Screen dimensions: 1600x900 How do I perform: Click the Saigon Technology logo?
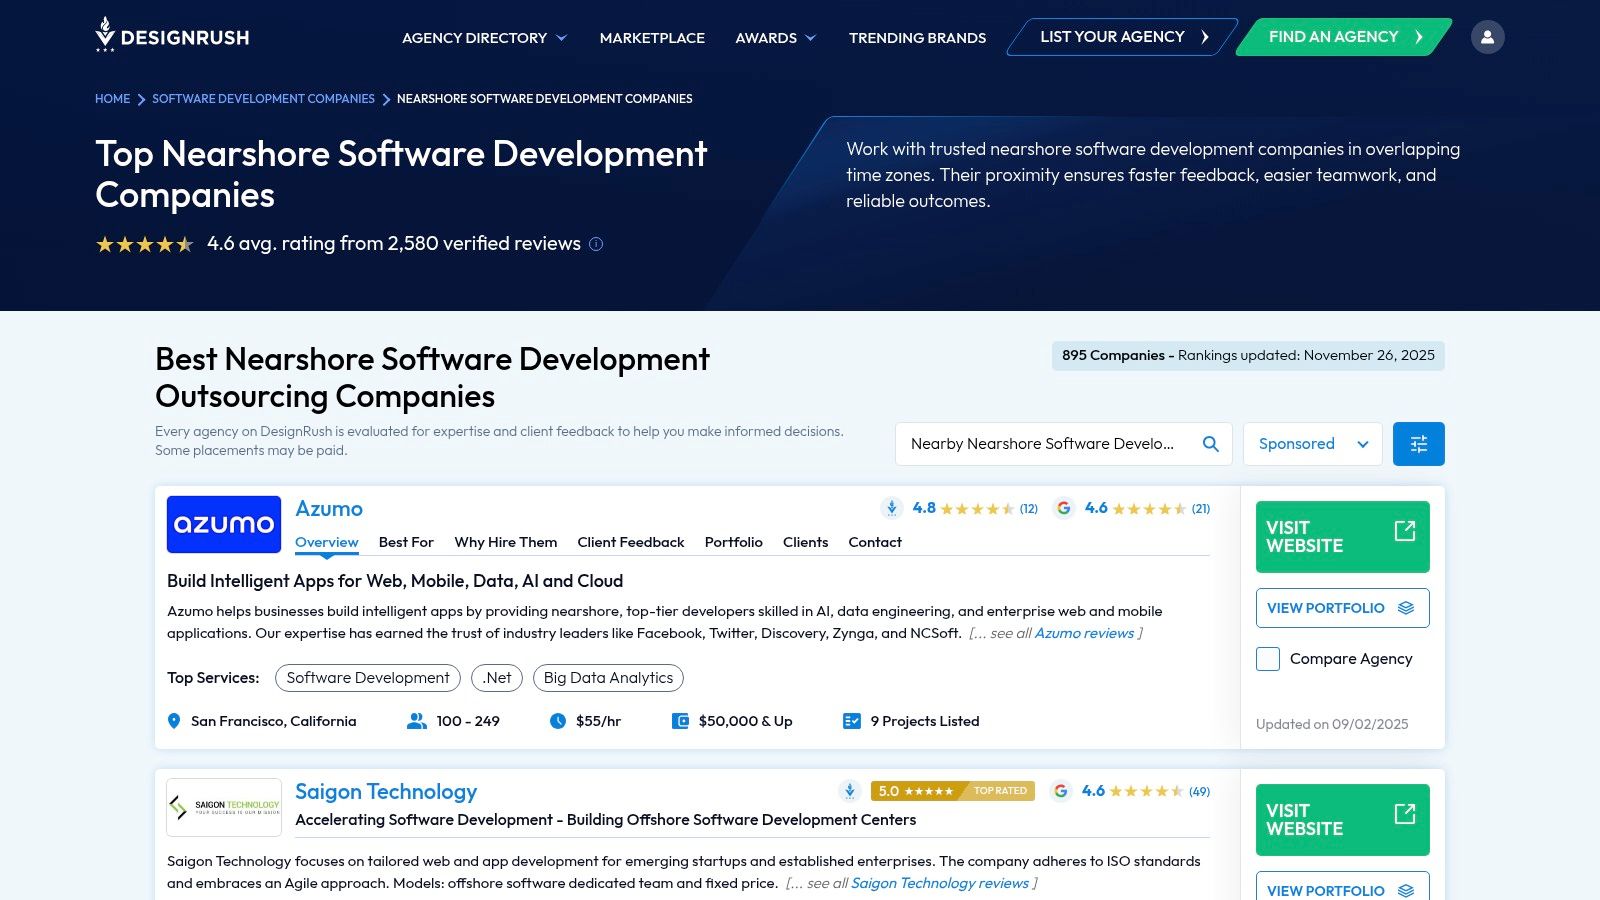(224, 806)
